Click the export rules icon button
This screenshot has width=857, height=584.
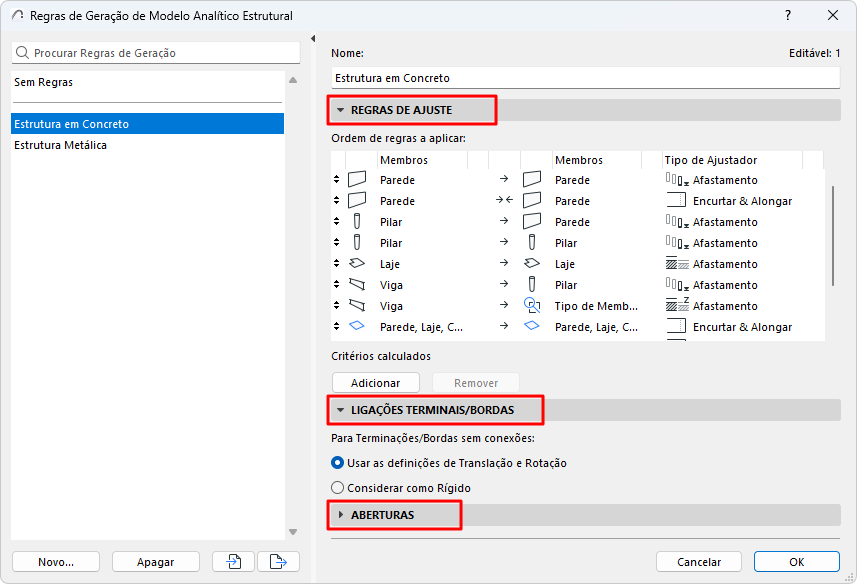click(x=278, y=562)
